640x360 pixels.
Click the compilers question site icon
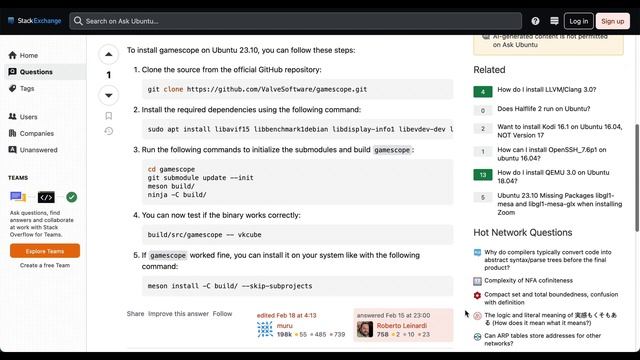click(477, 253)
